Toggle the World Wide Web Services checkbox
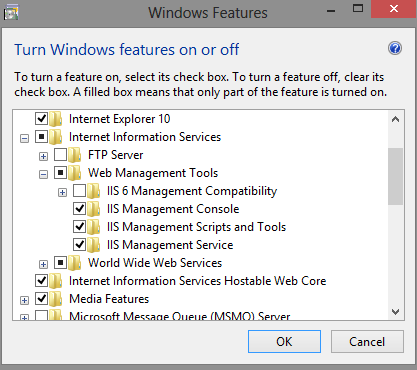This screenshot has height=370, width=417. coord(60,263)
